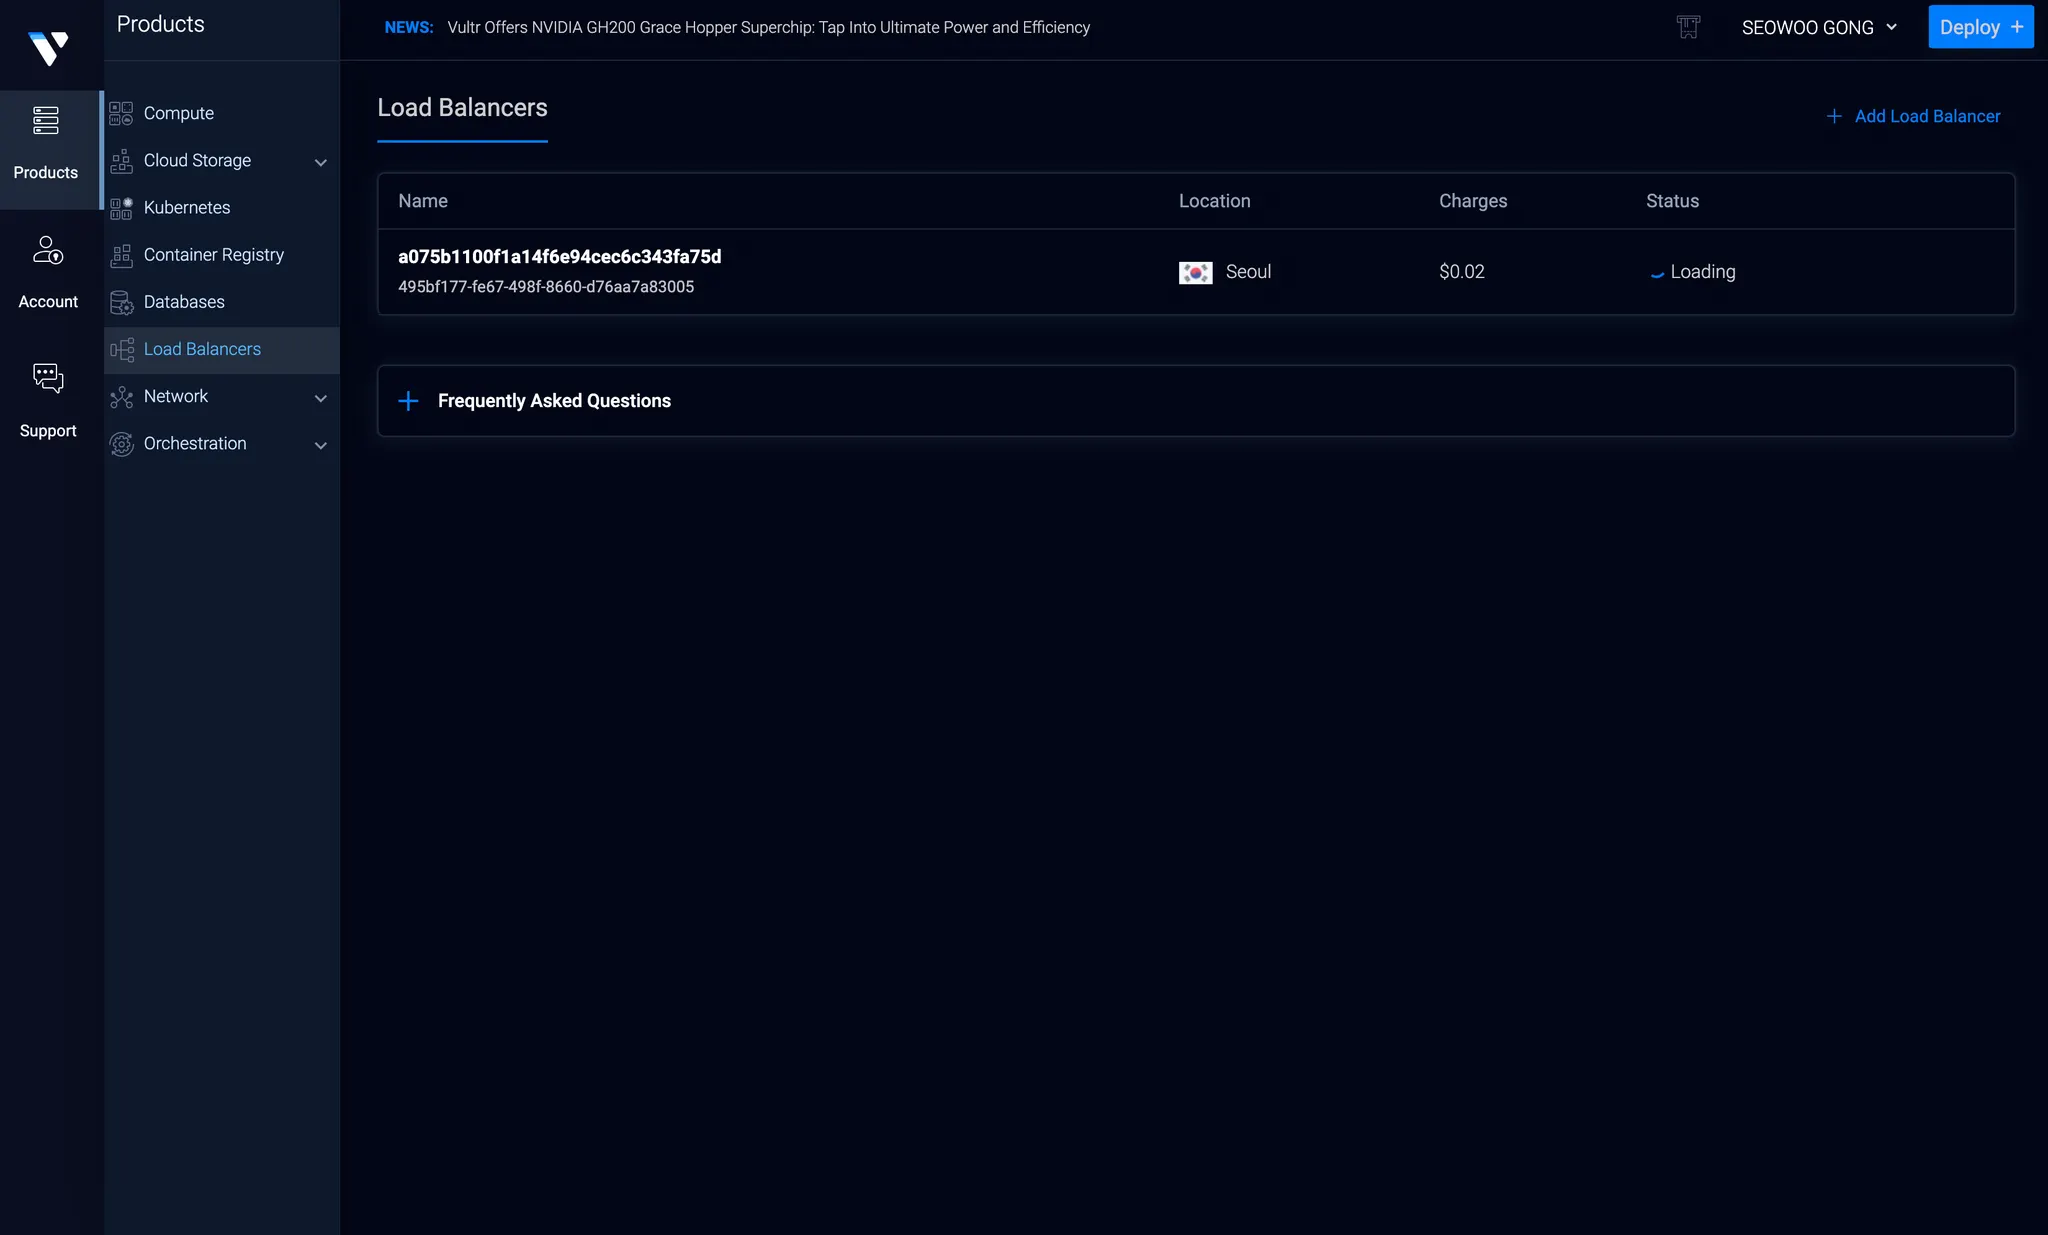Click the Container Registry icon
This screenshot has height=1235, width=2048.
121,256
